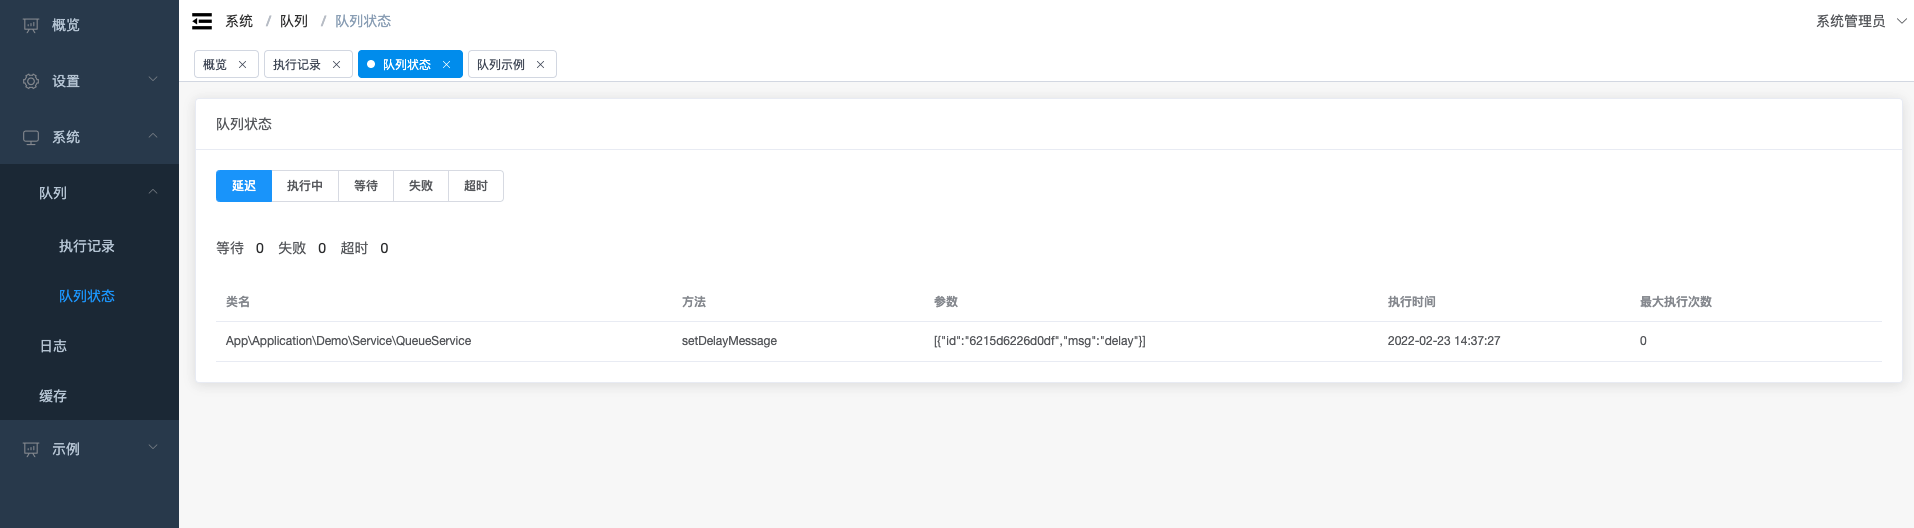This screenshot has width=1914, height=528.
Task: Open the 系统管理员 user dropdown
Action: point(1861,21)
